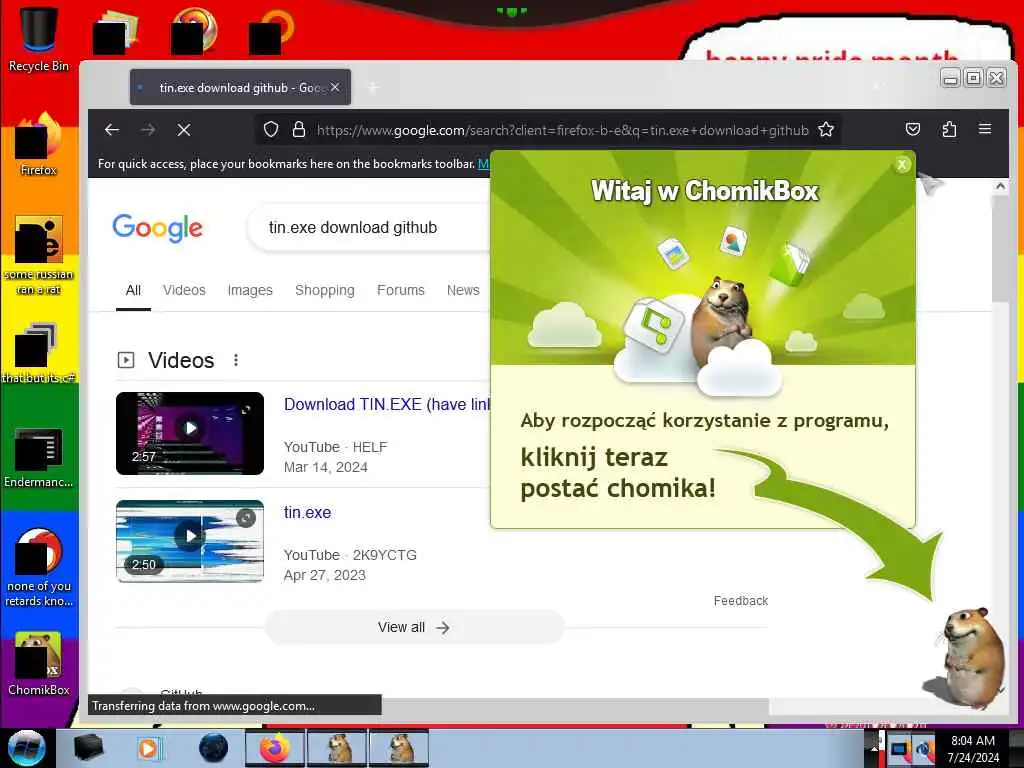The height and width of the screenshot is (768, 1024).
Task: Close the ChomikBox welcome popup
Action: 902,165
